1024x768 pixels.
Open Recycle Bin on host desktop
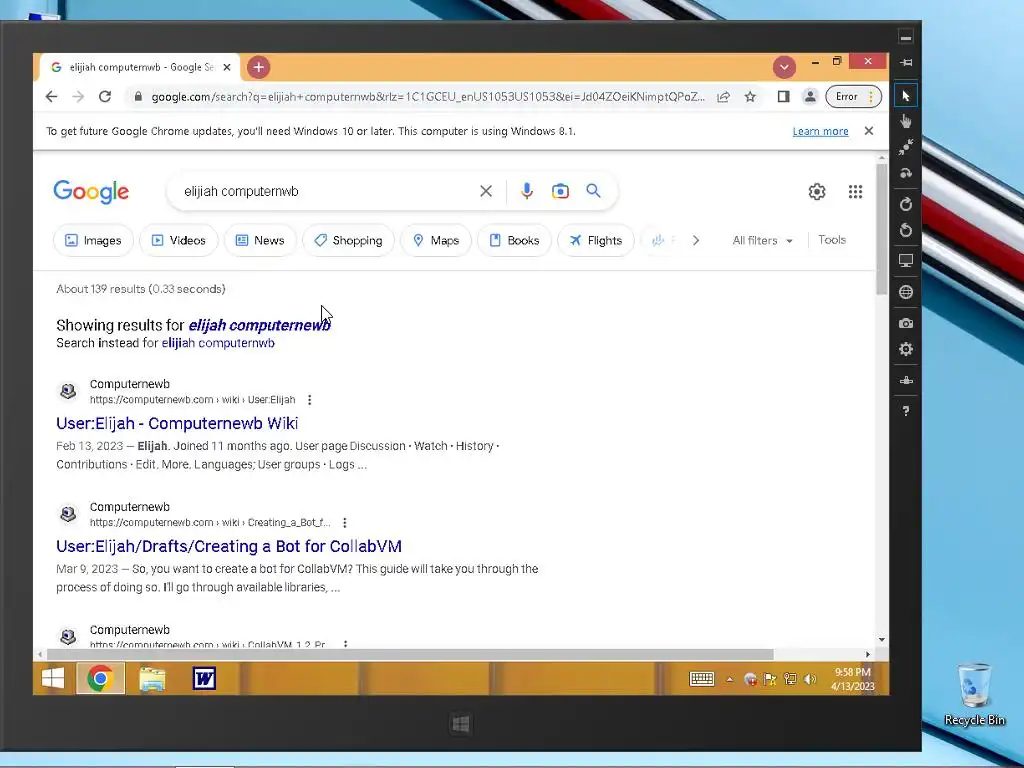point(974,694)
